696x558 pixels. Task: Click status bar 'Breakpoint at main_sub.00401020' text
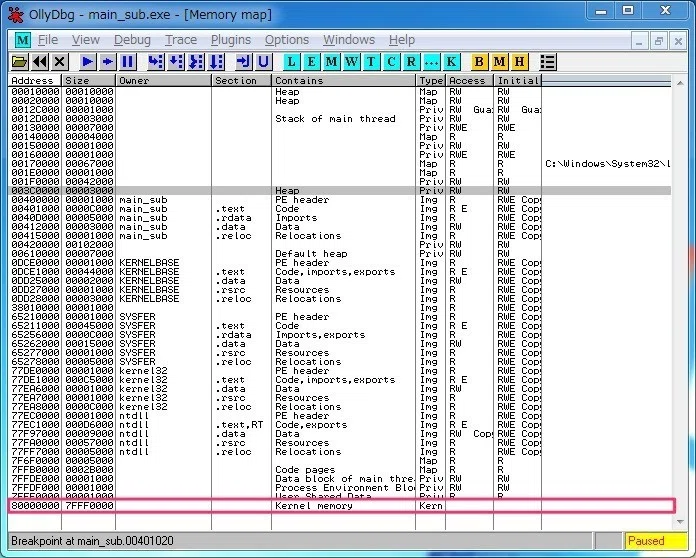(x=92, y=541)
